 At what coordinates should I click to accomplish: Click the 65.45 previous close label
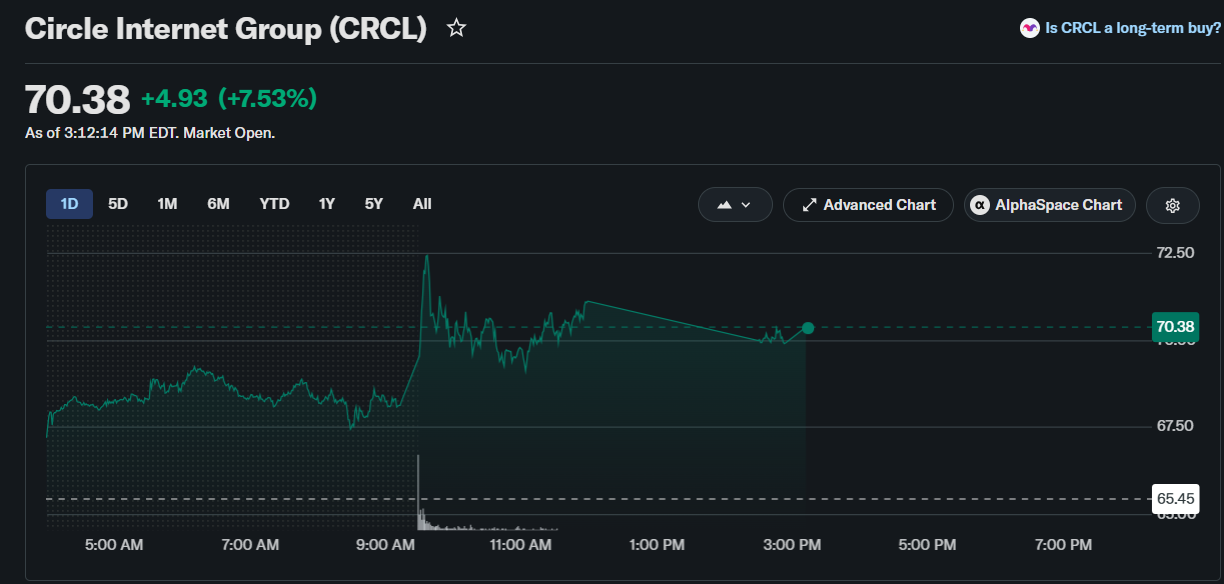(1175, 498)
